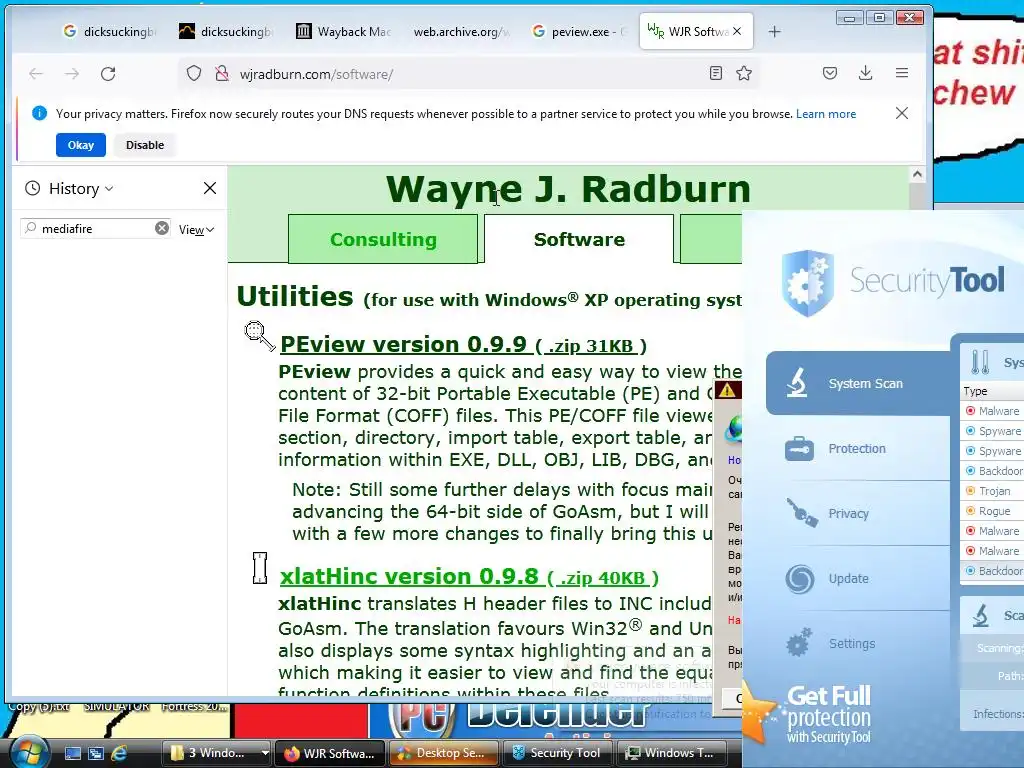Switch to second dicksuckingb tab
The width and height of the screenshot is (1024, 768).
[x=226, y=31]
